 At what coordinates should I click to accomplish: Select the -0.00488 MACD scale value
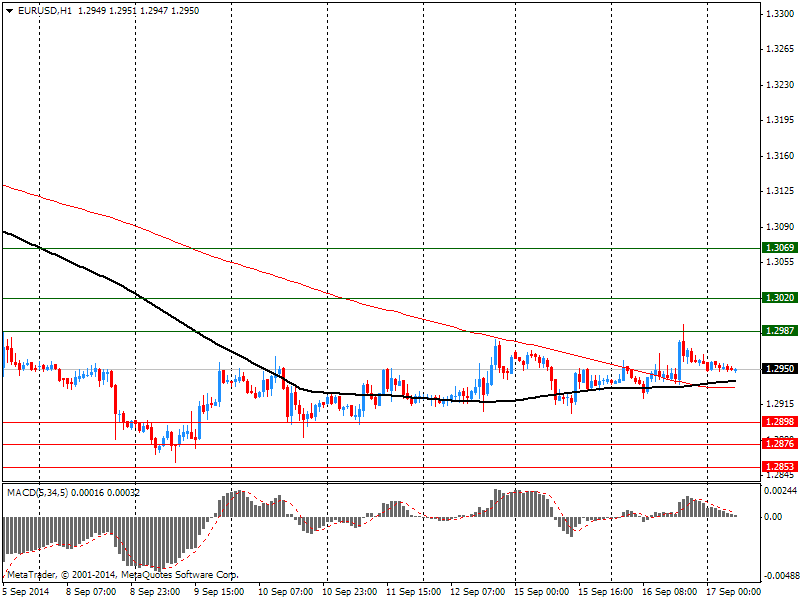[x=780, y=576]
